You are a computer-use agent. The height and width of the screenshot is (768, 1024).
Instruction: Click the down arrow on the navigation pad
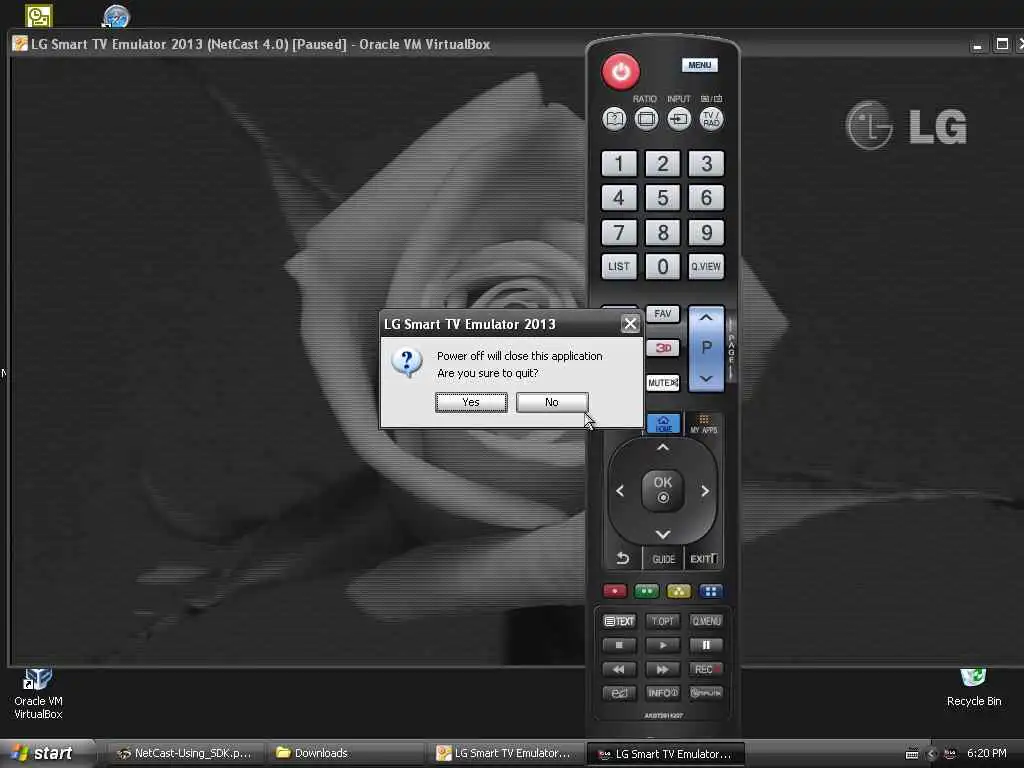point(662,534)
